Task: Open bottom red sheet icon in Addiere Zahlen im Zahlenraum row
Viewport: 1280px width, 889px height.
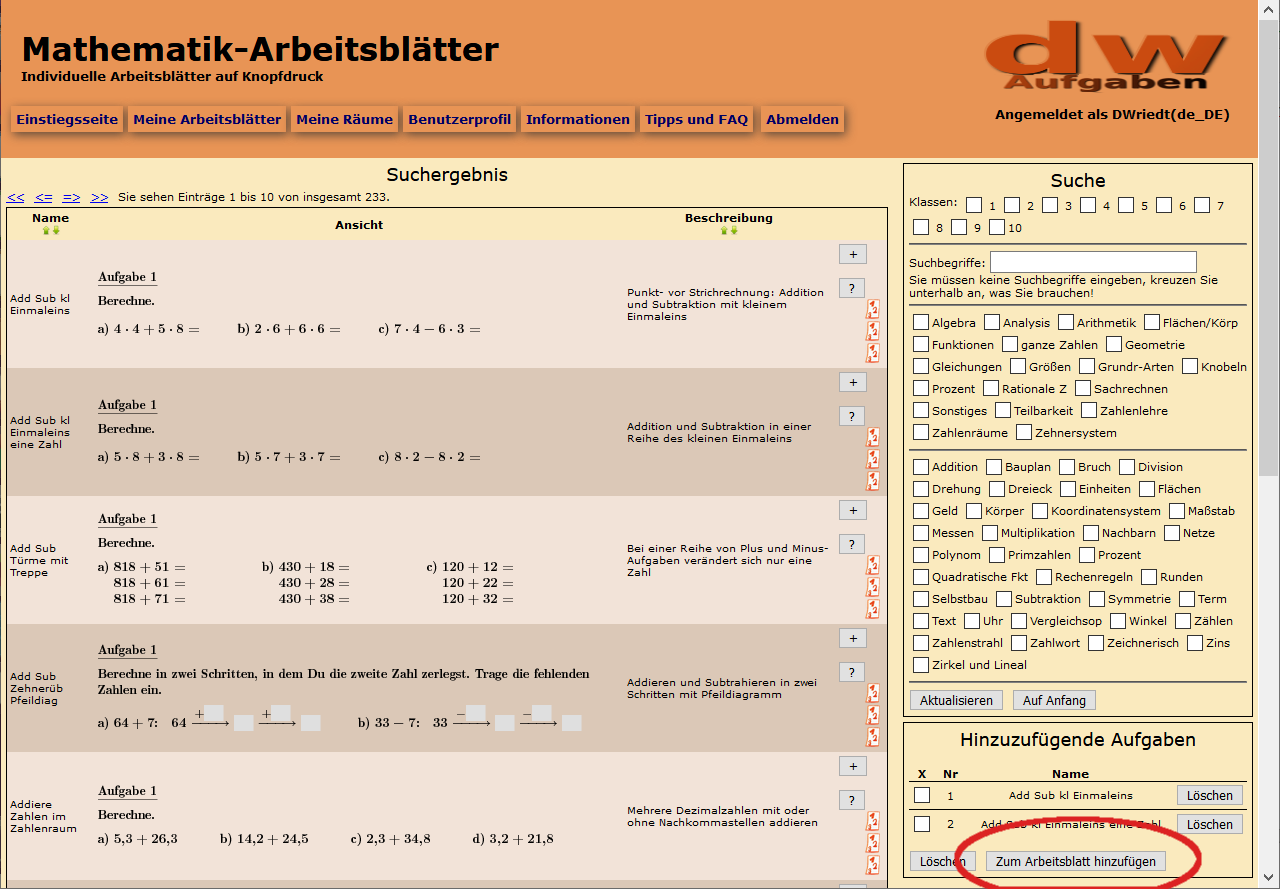Action: click(x=873, y=864)
